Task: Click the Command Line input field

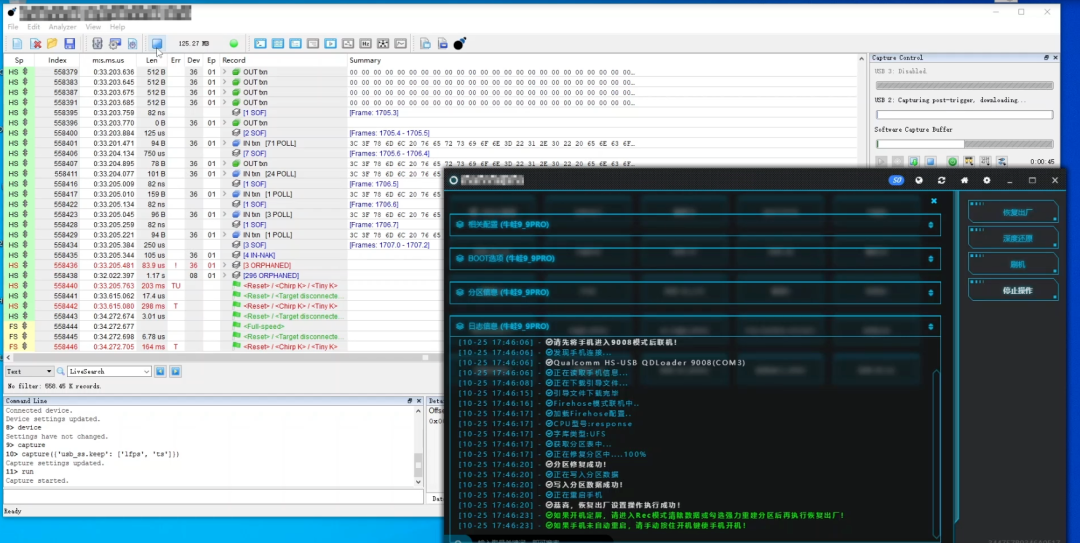Action: tap(214, 496)
